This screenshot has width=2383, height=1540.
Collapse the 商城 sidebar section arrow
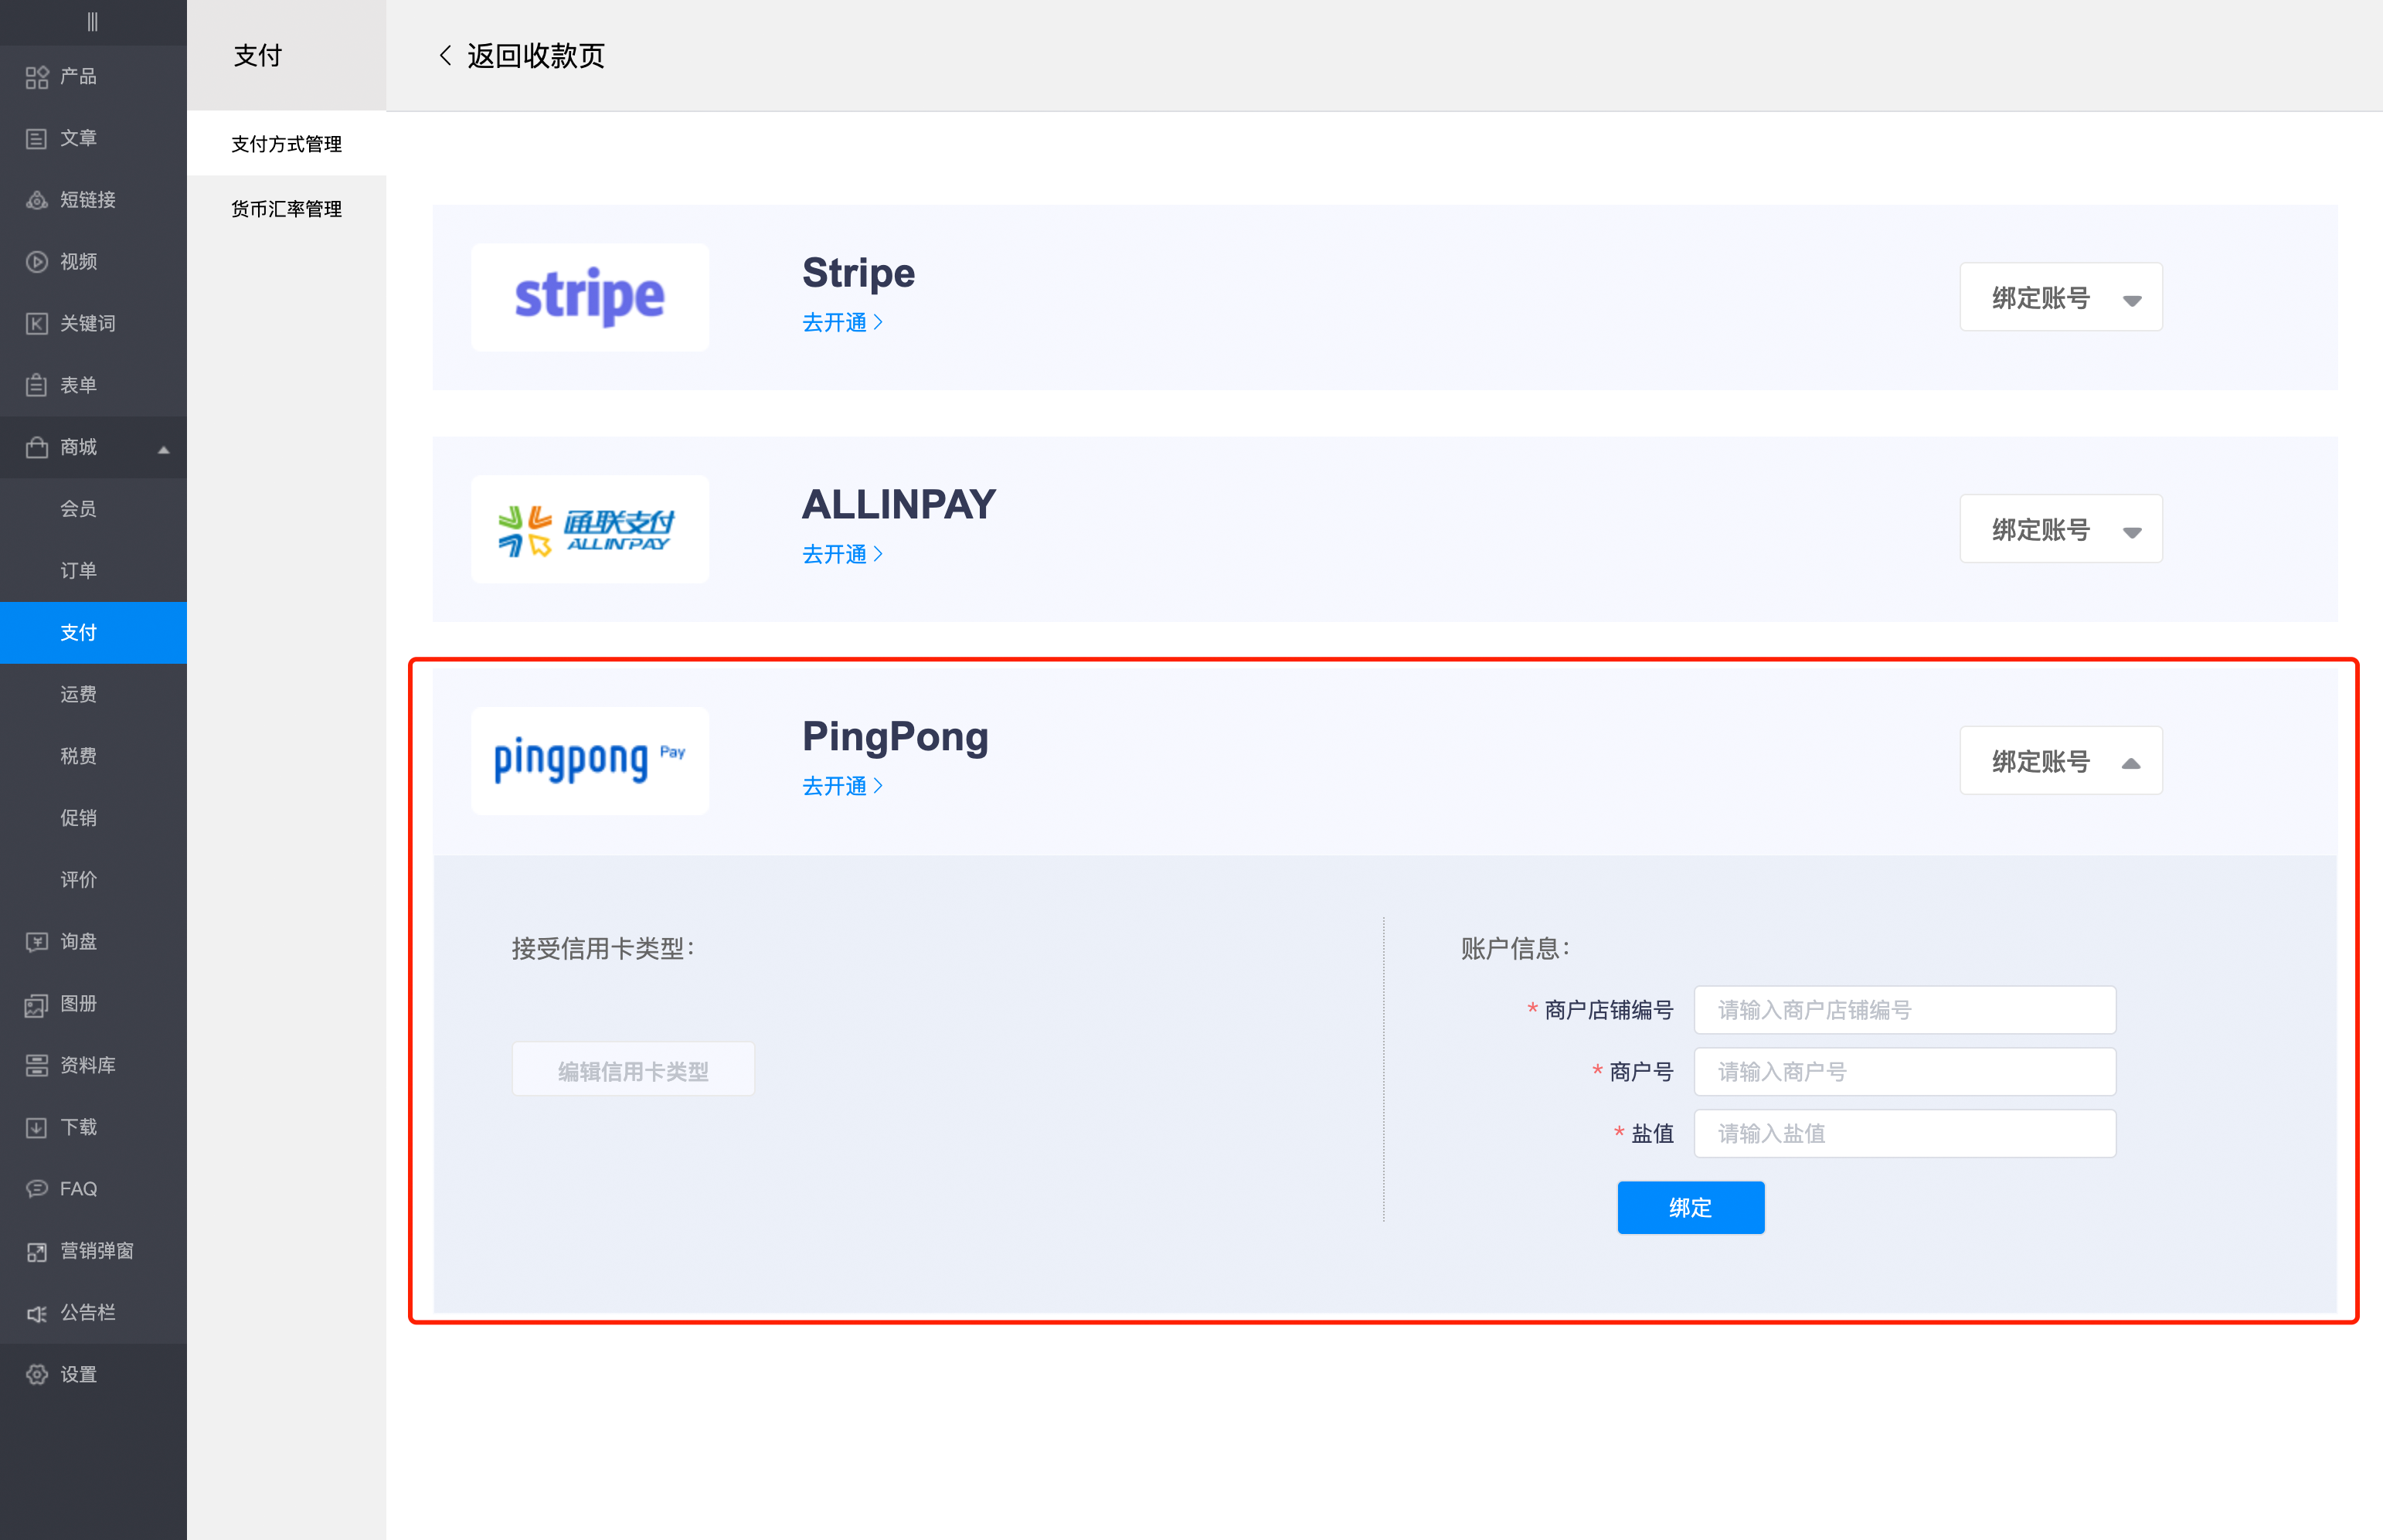[x=164, y=449]
